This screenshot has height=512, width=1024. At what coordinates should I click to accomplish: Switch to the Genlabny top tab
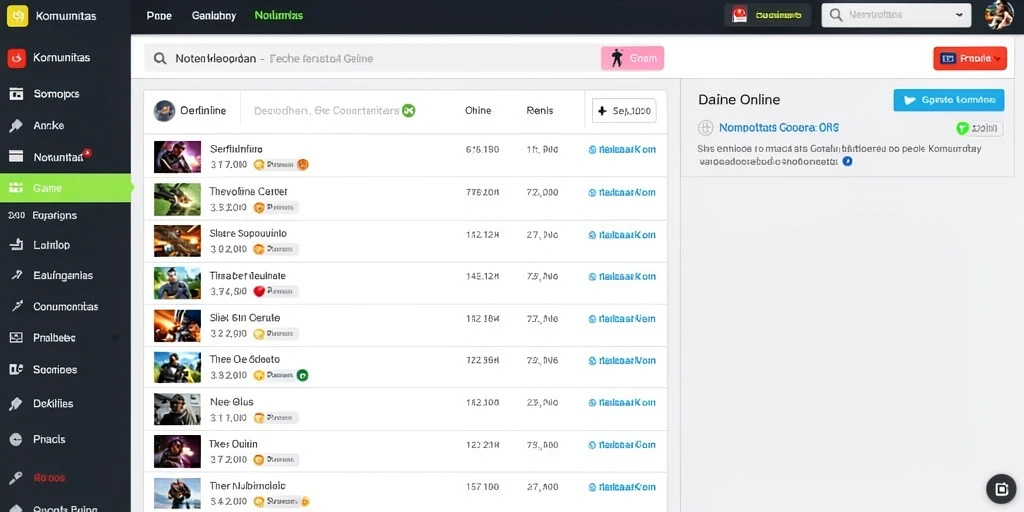pyautogui.click(x=214, y=16)
